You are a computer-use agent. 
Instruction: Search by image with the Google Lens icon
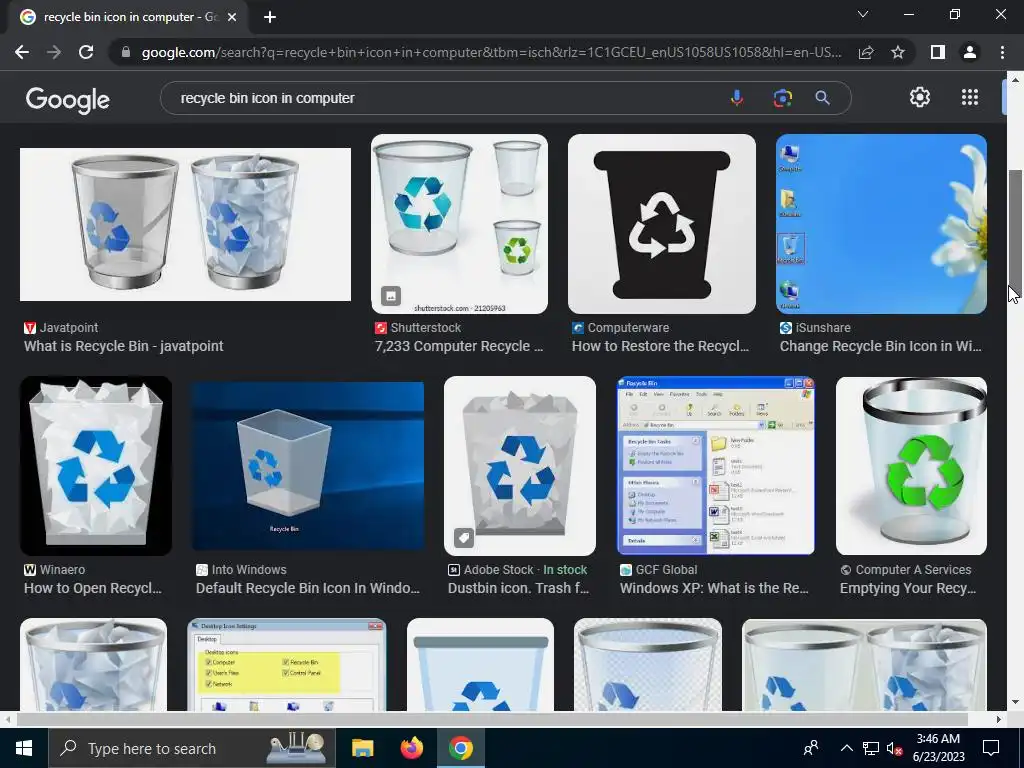tap(782, 98)
